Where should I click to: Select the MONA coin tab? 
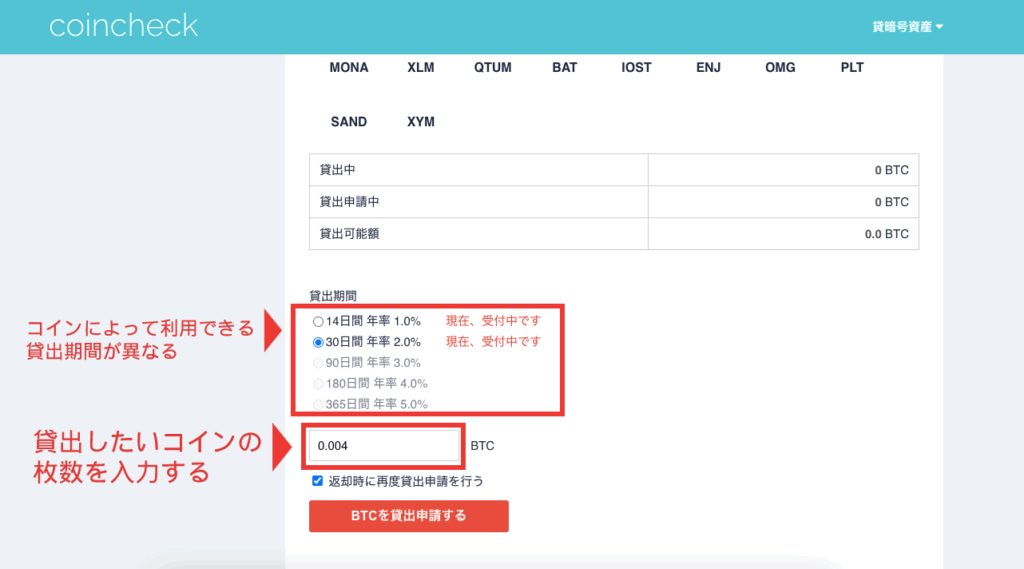pos(349,68)
